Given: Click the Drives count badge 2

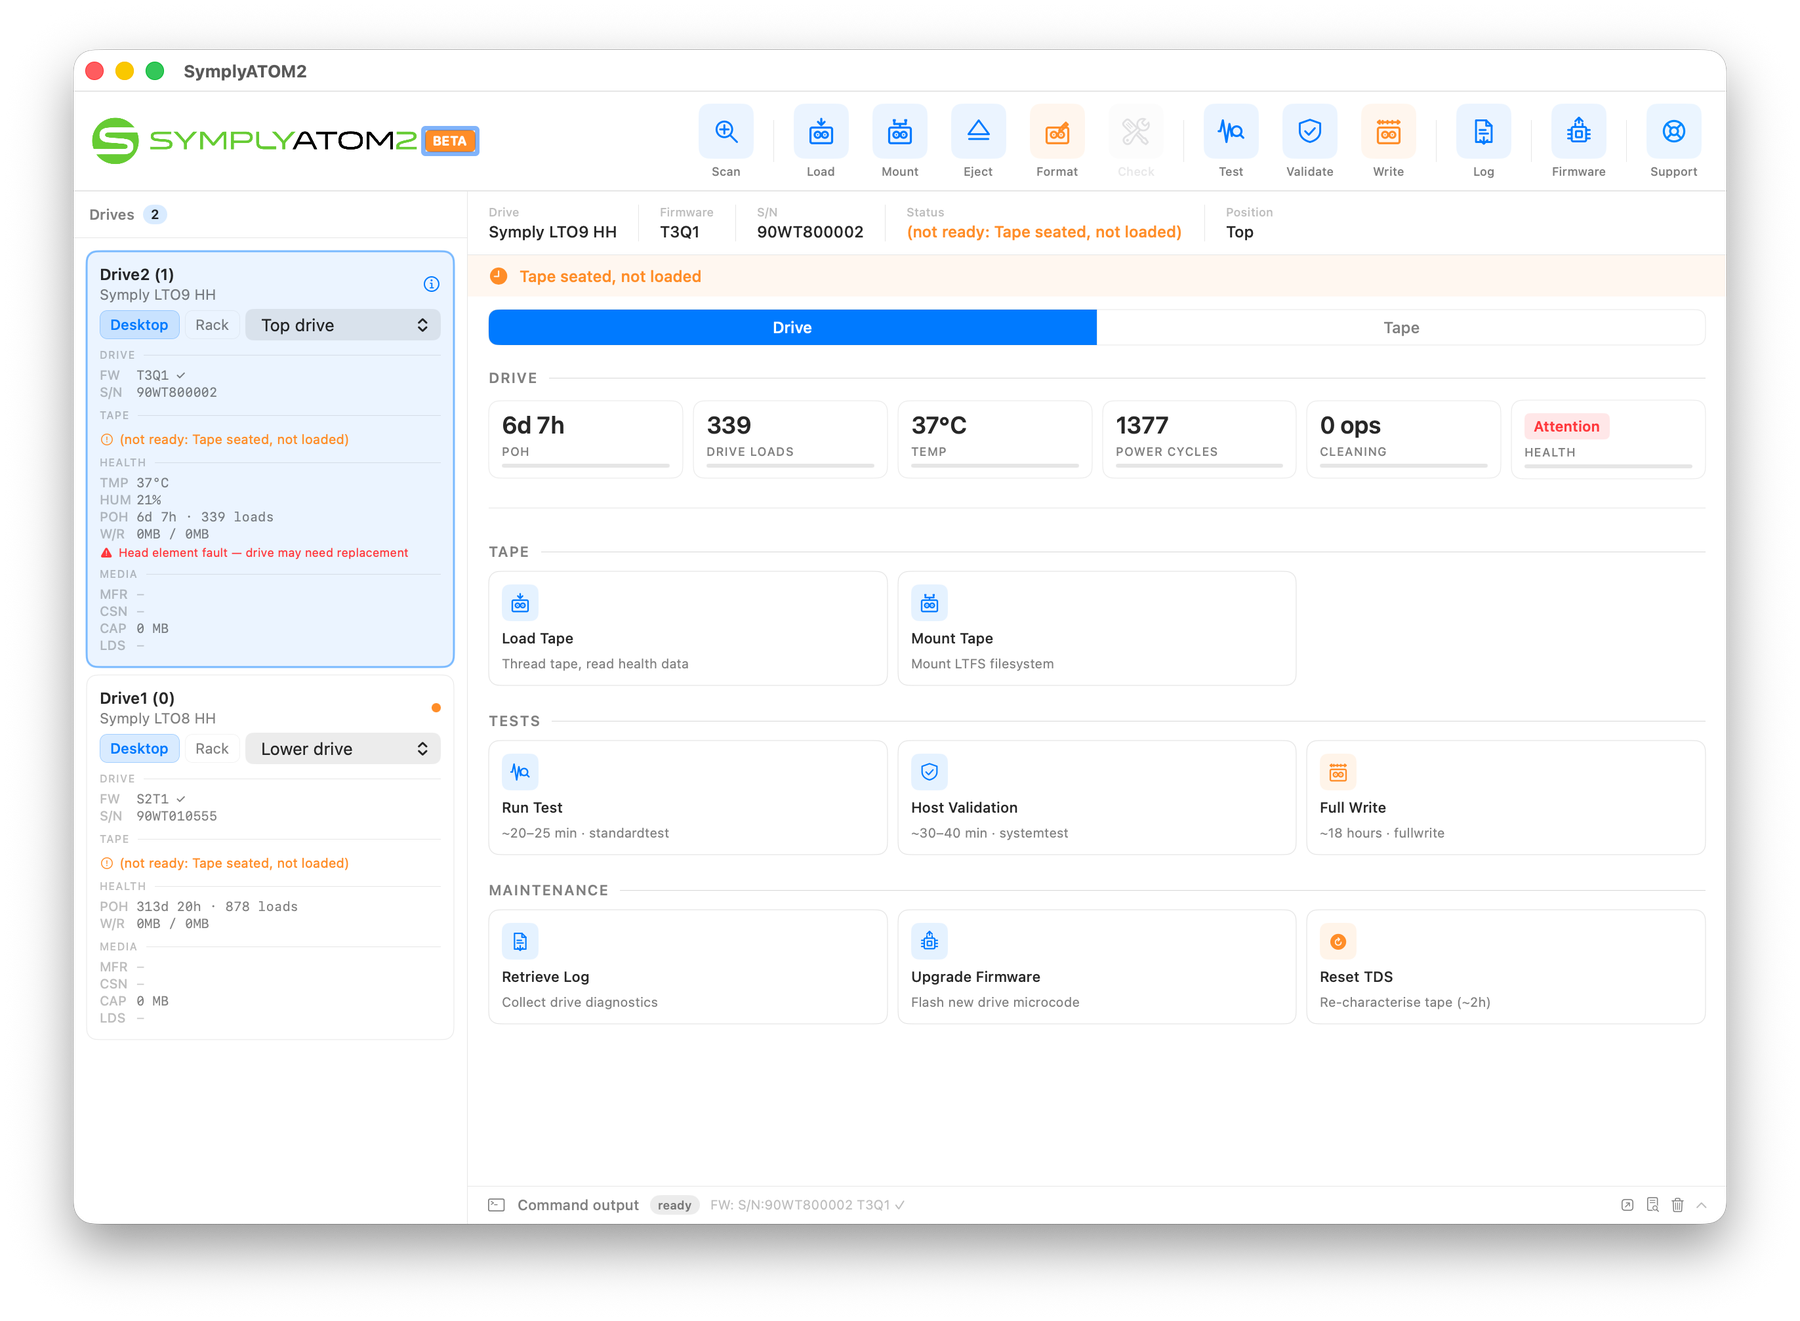Looking at the screenshot, I should (155, 214).
